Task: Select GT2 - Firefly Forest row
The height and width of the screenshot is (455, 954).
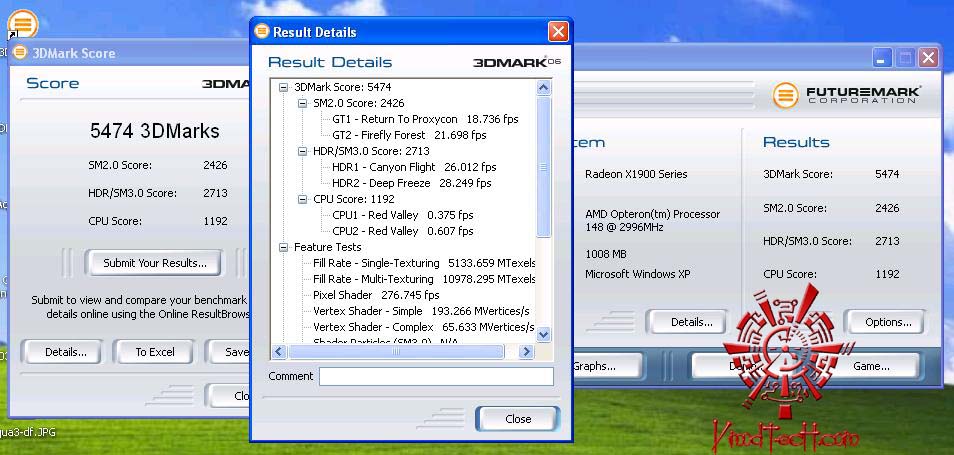Action: pyautogui.click(x=409, y=135)
